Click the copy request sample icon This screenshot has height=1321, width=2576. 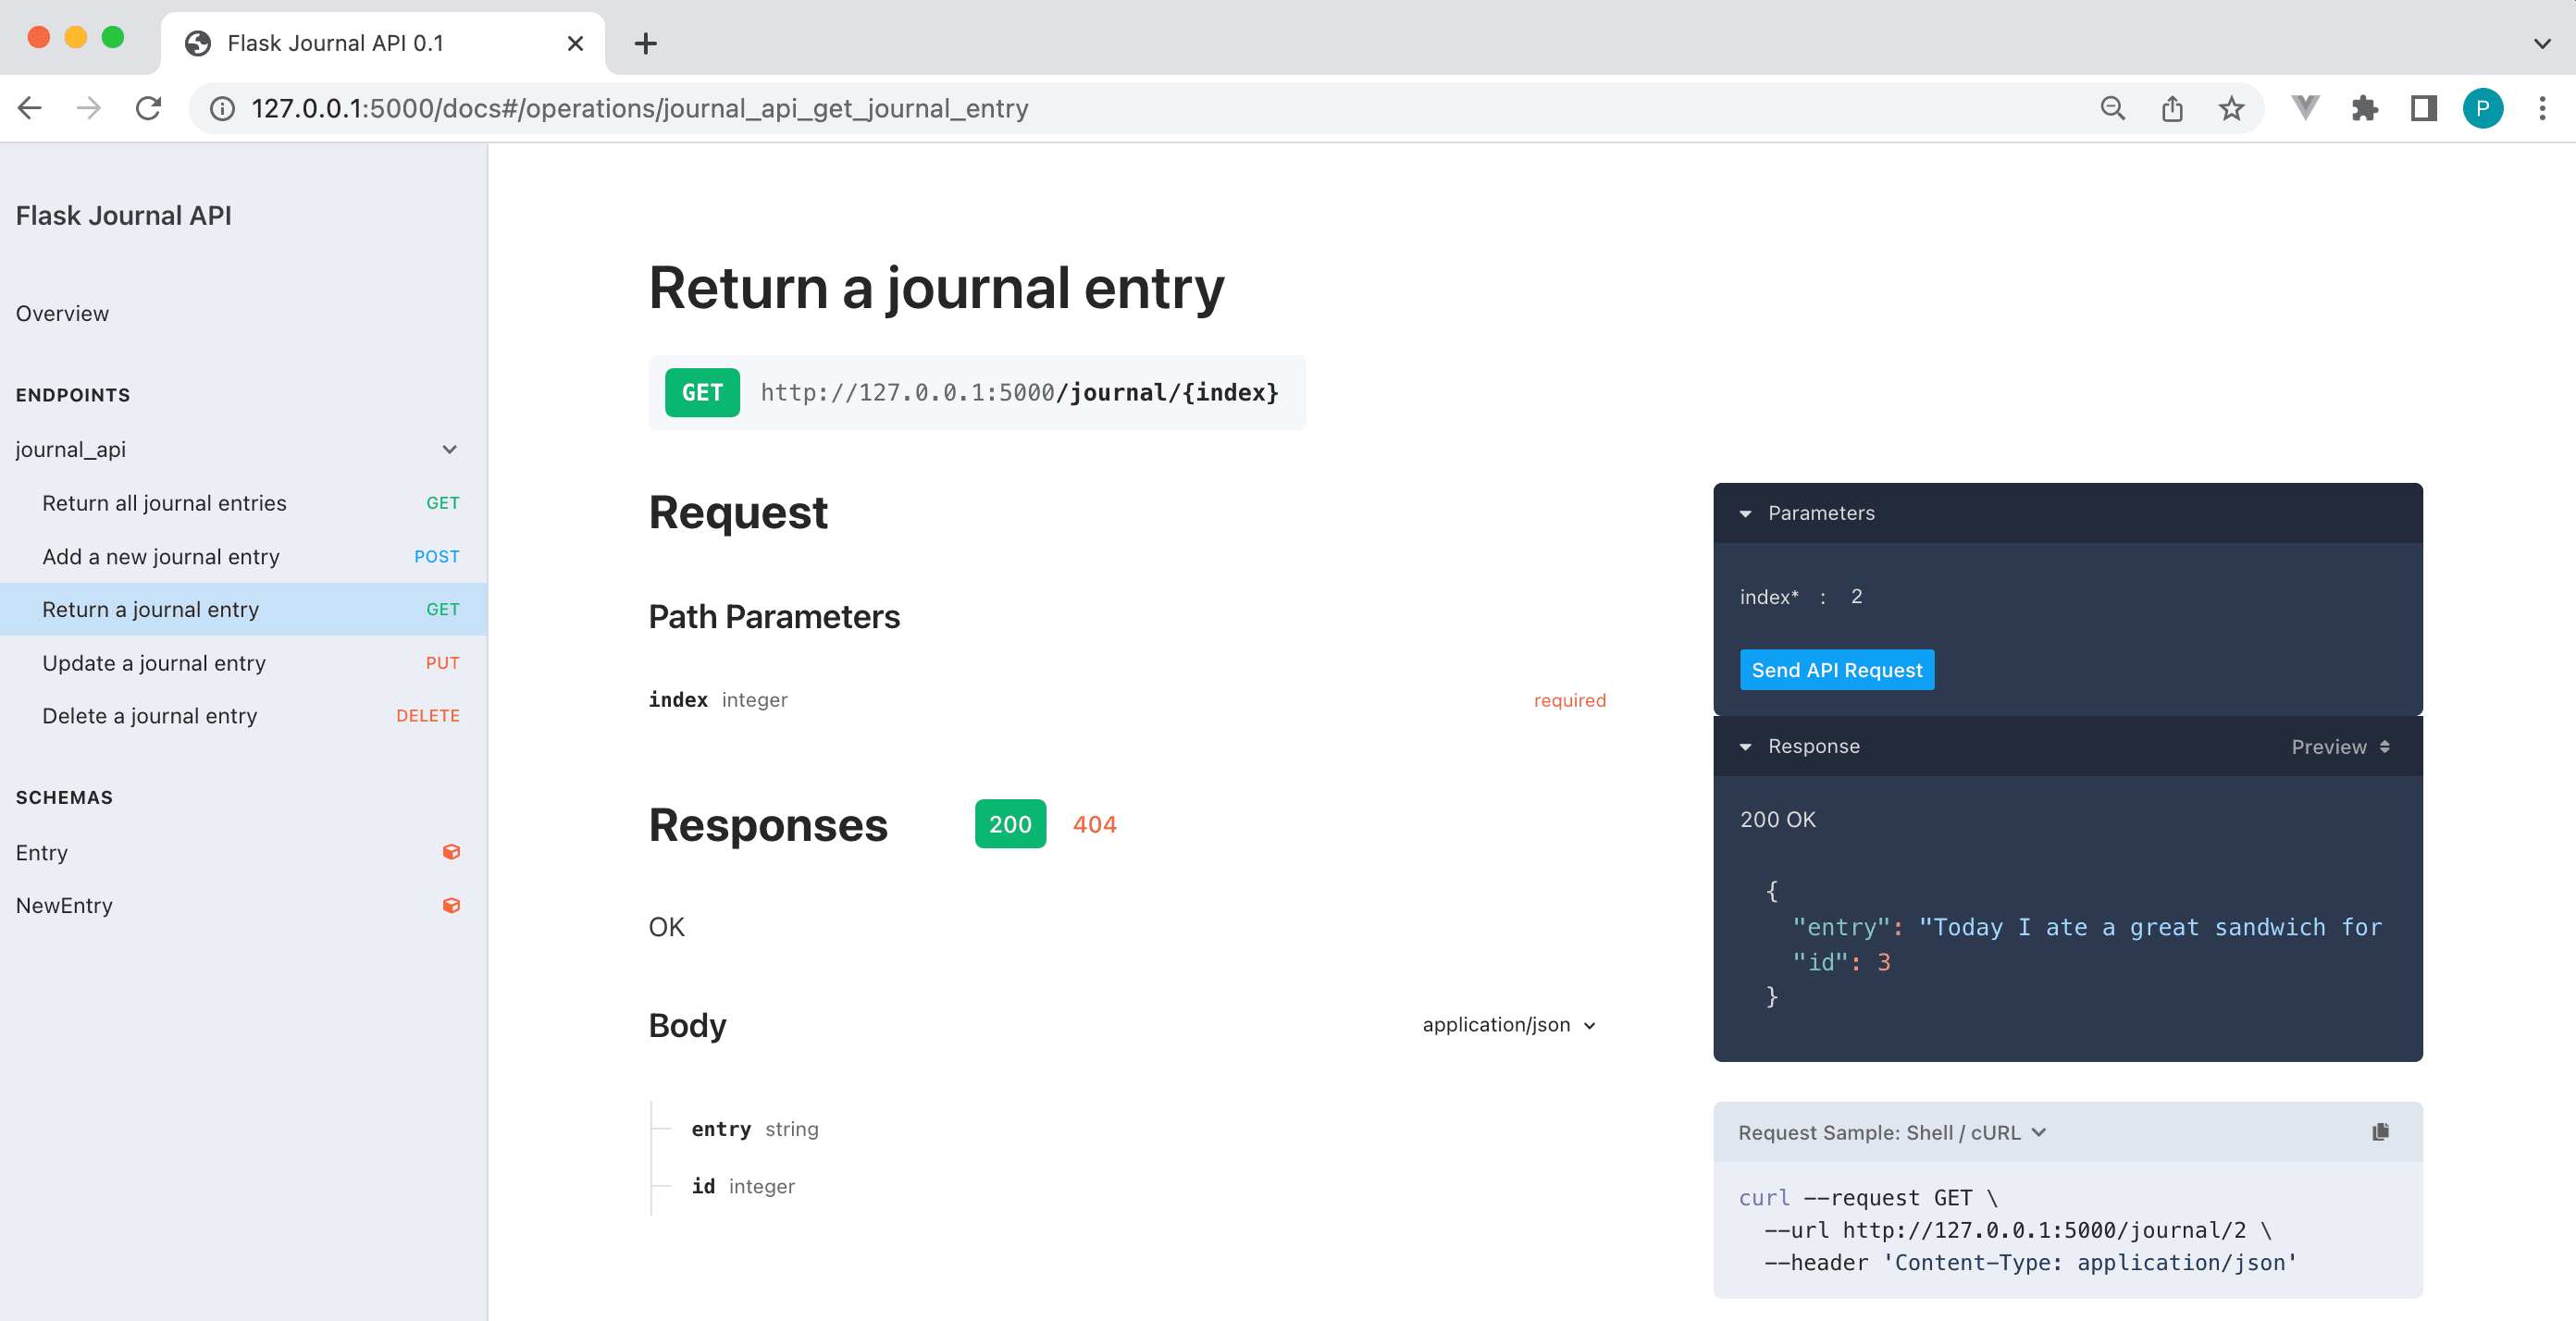(x=2380, y=1131)
